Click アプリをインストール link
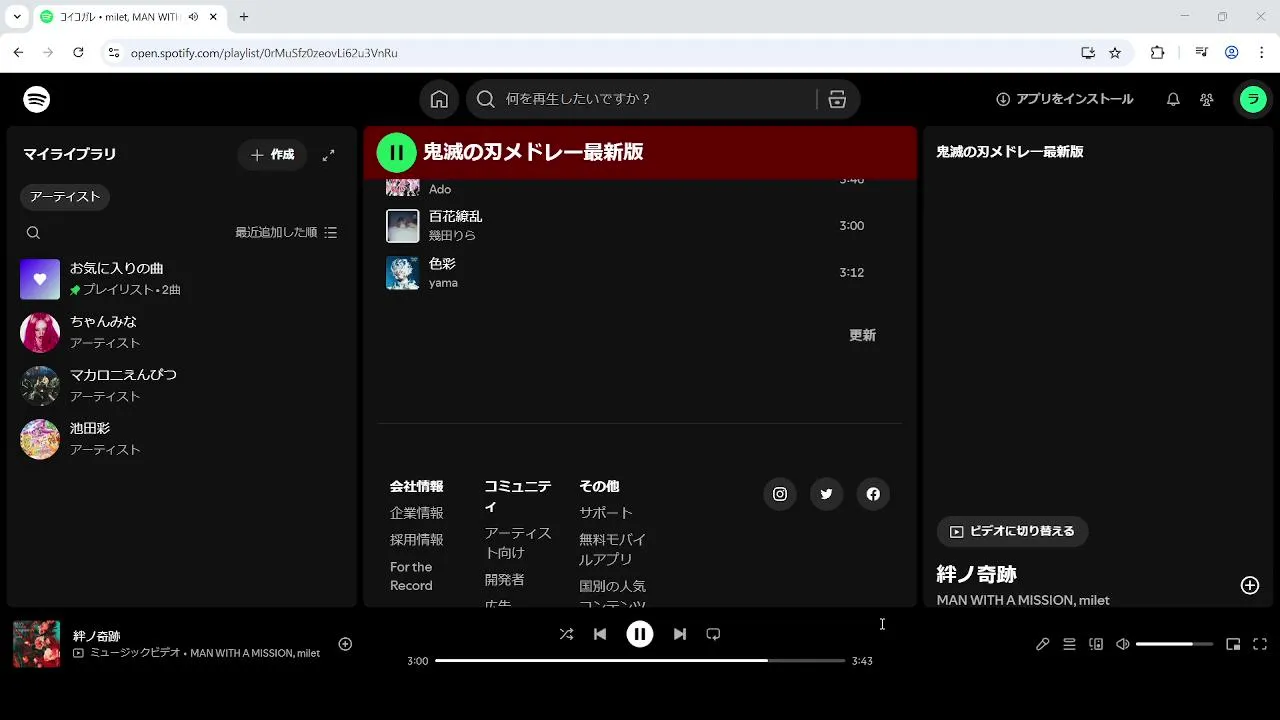This screenshot has height=720, width=1280. coord(1064,99)
